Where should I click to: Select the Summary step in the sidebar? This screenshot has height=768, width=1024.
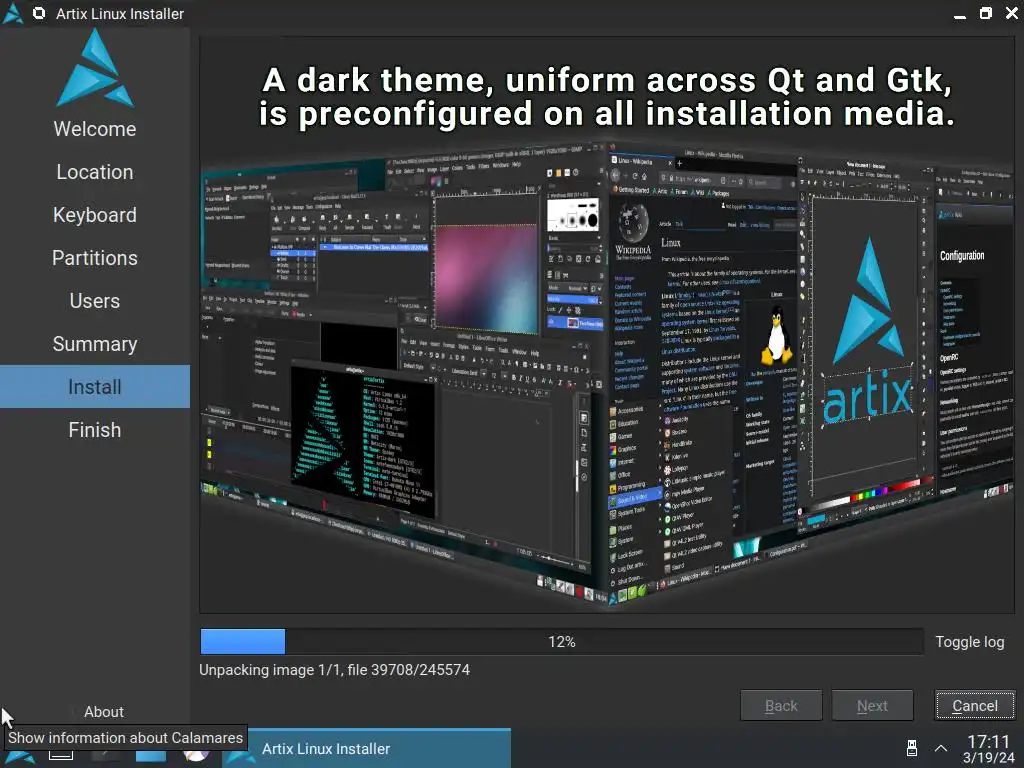pos(95,345)
